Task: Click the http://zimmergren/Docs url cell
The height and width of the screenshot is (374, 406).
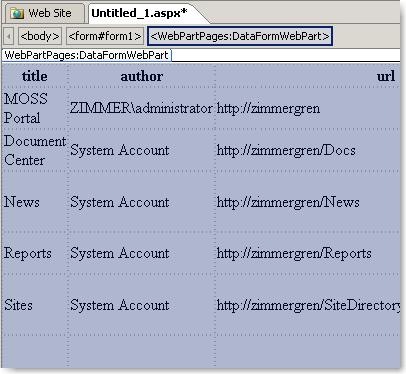Action: (307, 150)
